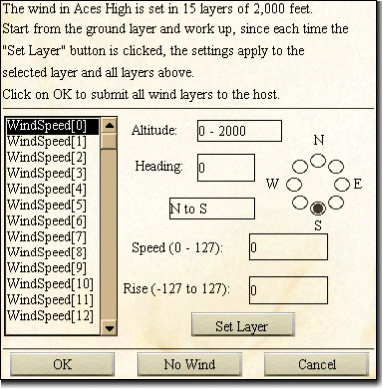The width and height of the screenshot is (383, 389).
Task: Cancel the wind settings dialog
Action: (317, 364)
